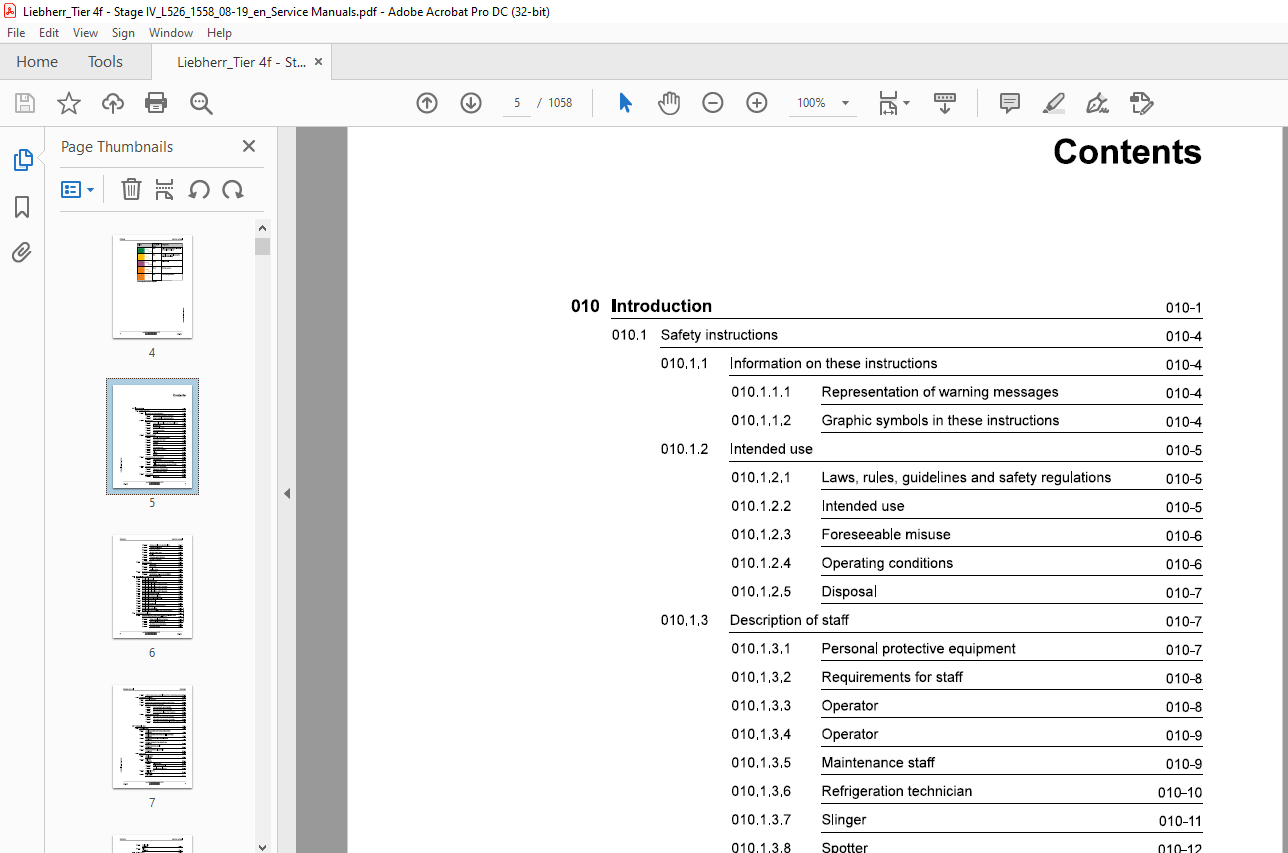Screen dimensions: 1288x853
Task: Select page 4 thumbnail
Action: click(152, 288)
